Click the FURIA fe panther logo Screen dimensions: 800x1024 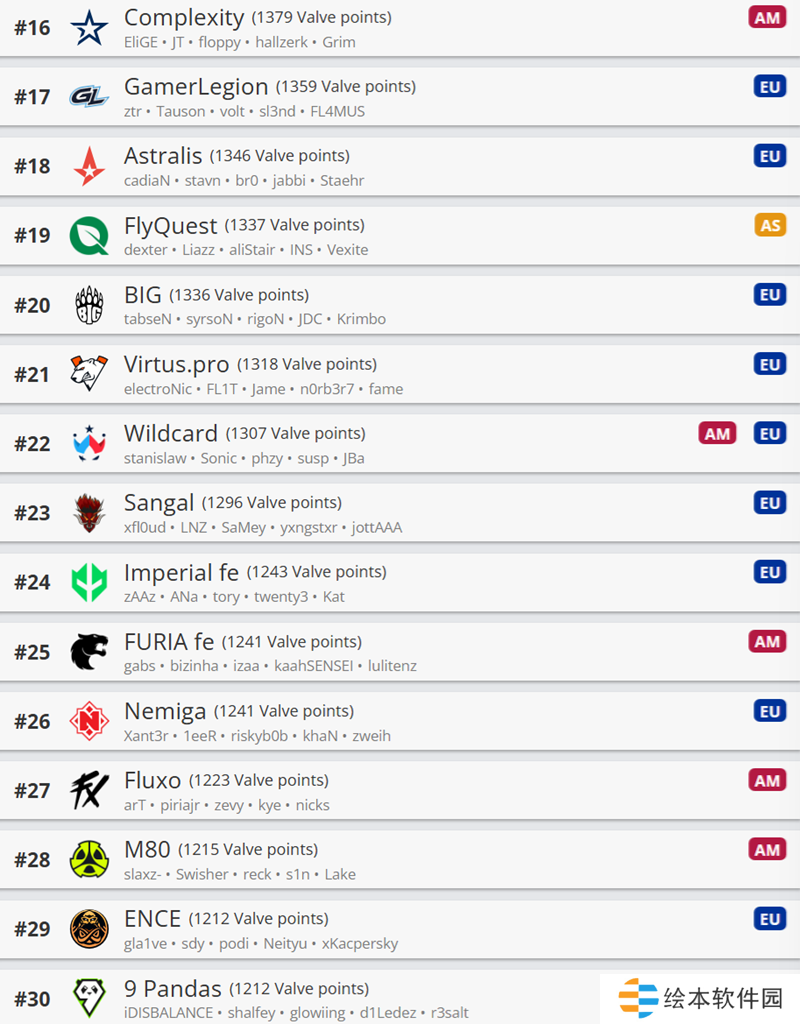(x=89, y=652)
